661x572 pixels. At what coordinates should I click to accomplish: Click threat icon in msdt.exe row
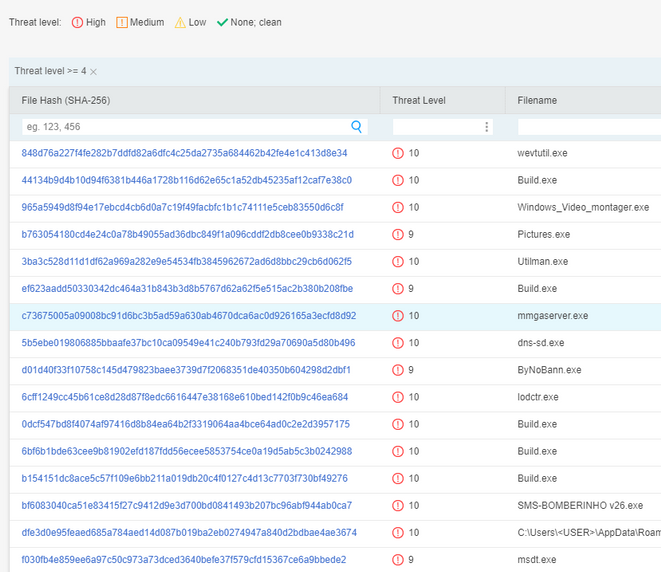[x=398, y=559]
